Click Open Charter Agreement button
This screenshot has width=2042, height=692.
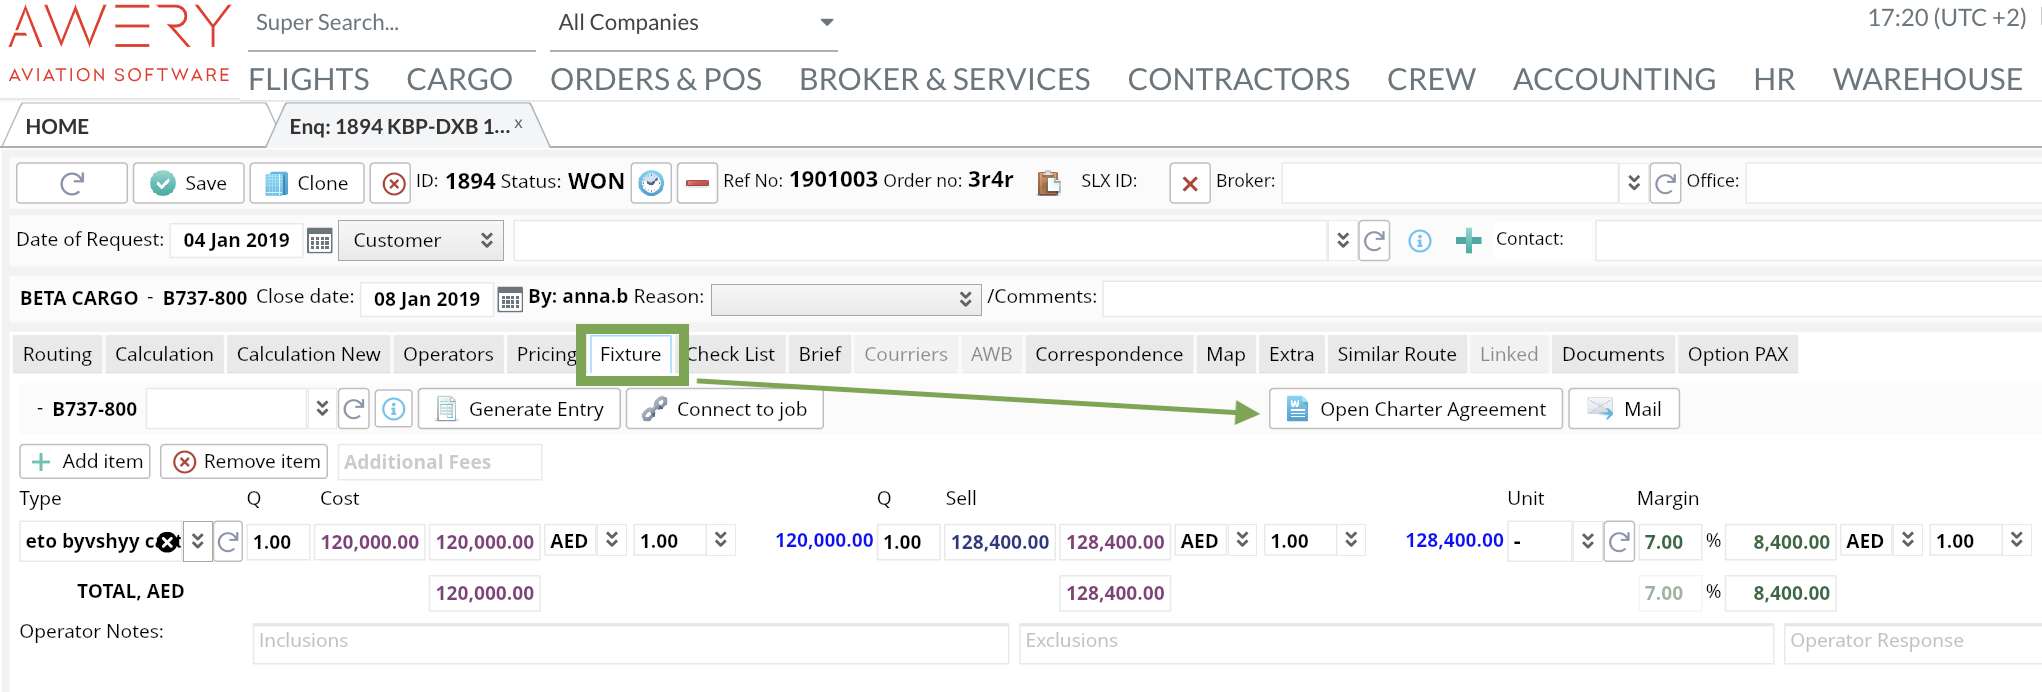1415,409
